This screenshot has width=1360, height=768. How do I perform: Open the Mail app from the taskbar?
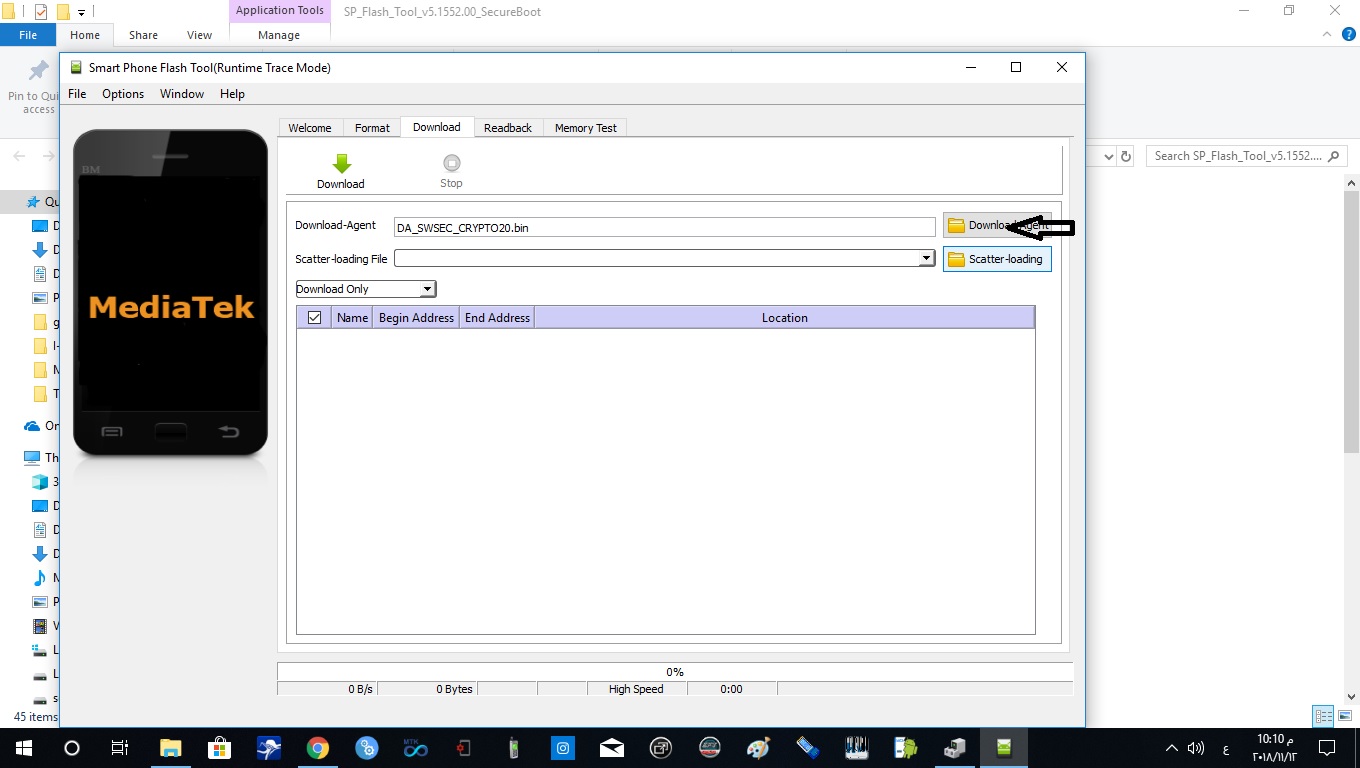point(612,748)
